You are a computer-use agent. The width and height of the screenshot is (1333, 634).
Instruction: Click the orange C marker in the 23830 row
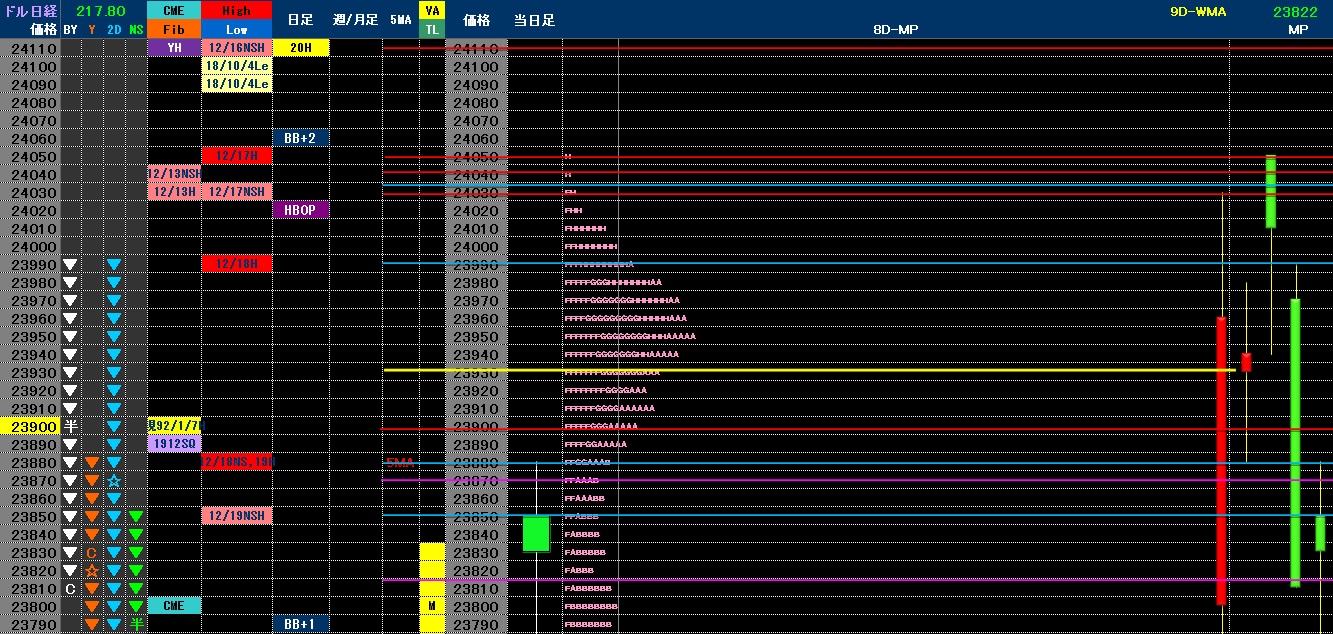(x=92, y=553)
